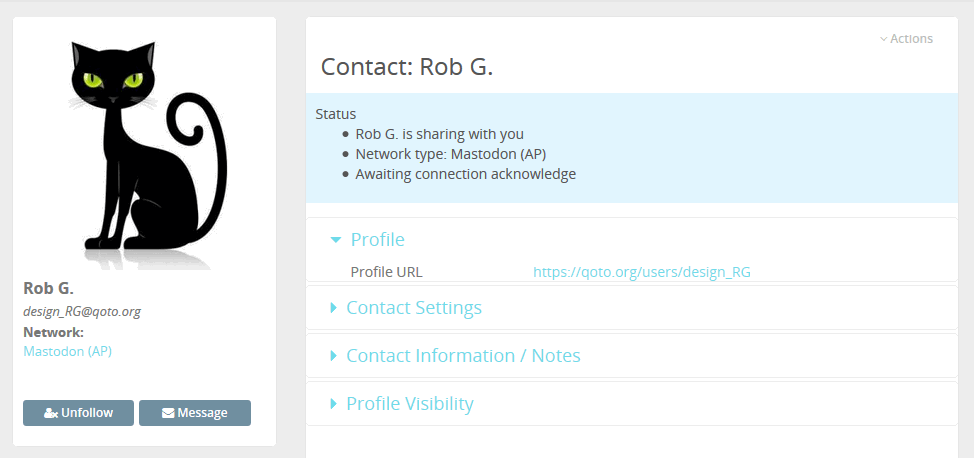The width and height of the screenshot is (974, 458).
Task: Click the design_RG@qoto.org address
Action: point(82,311)
